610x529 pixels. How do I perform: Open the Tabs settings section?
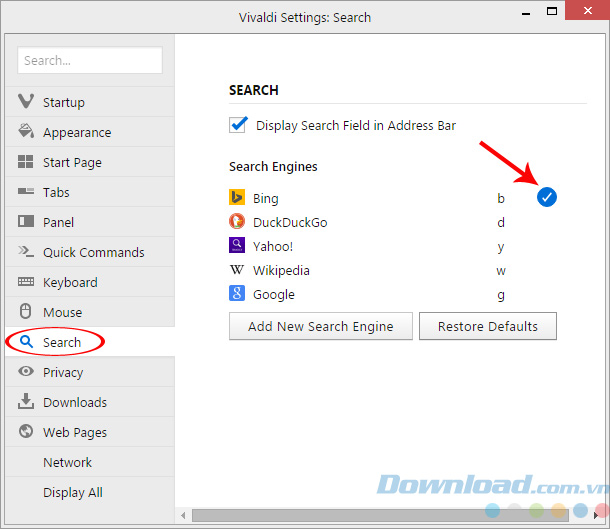[x=56, y=192]
